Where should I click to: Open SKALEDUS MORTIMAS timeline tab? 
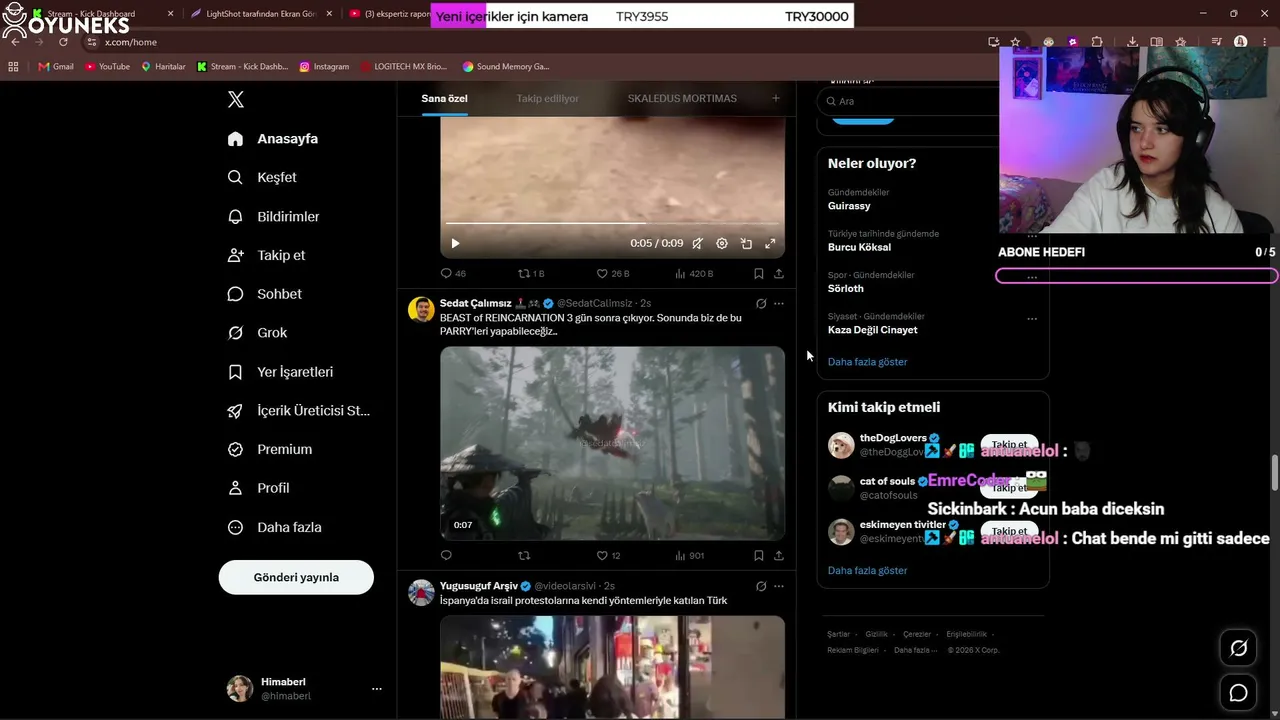pos(682,98)
